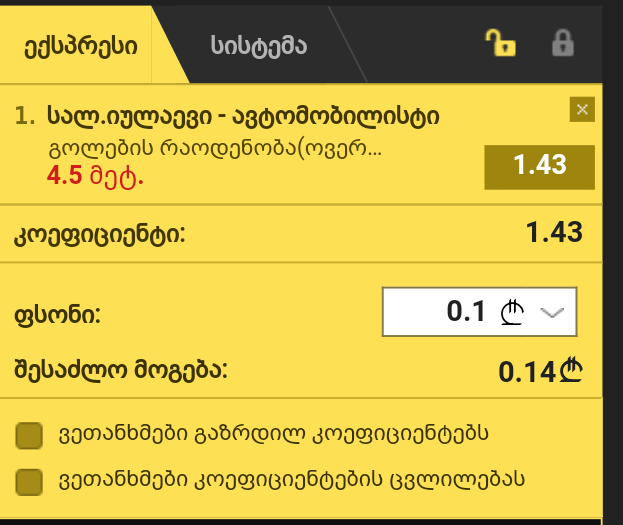Switch to the ექსპრესი tab
Screen dimensions: 623x525
click(81, 46)
